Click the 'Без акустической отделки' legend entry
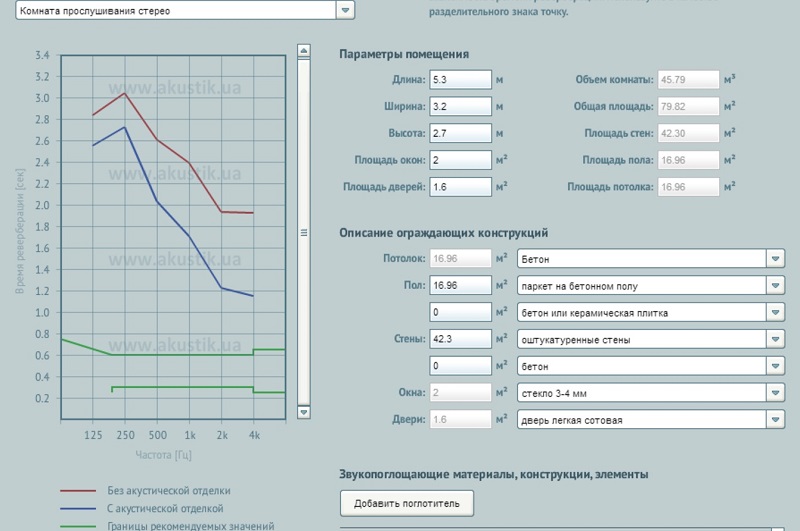This screenshot has width=800, height=531. pos(168,491)
